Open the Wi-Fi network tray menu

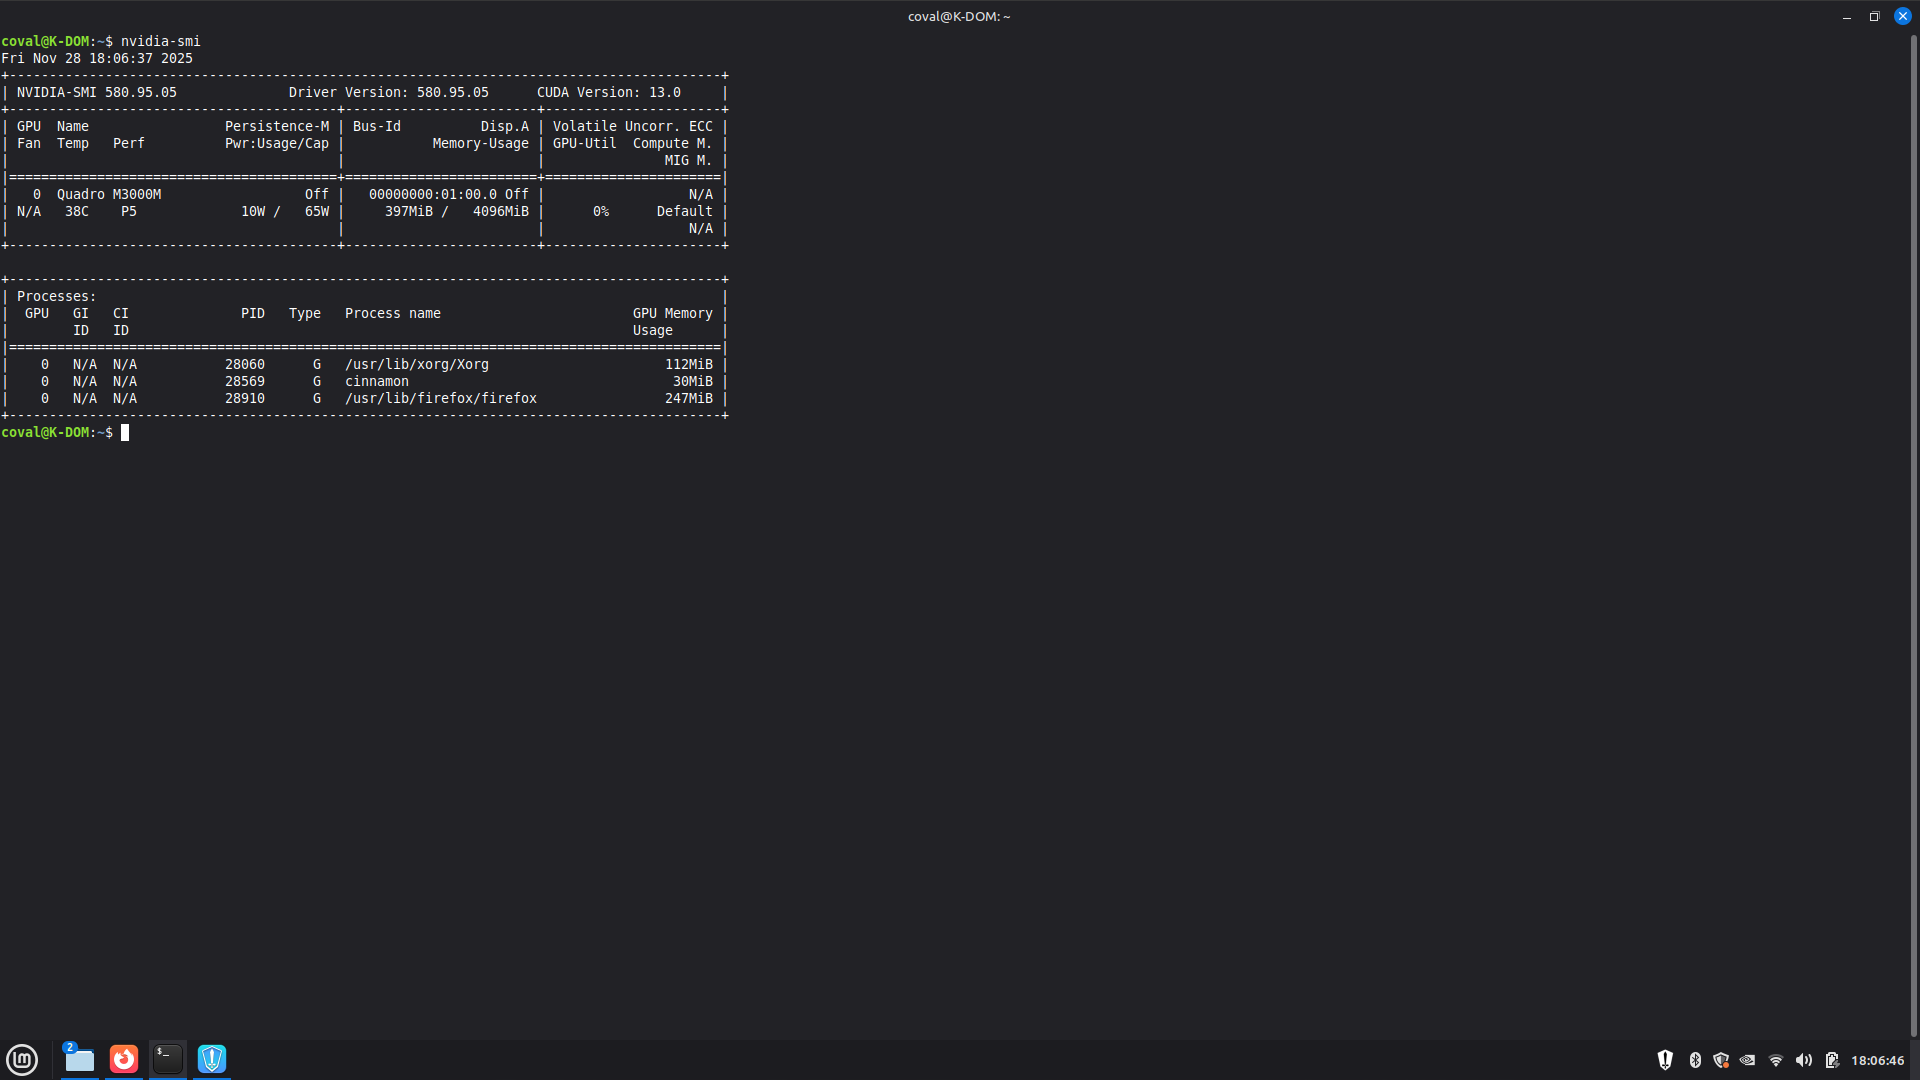[1776, 1060]
